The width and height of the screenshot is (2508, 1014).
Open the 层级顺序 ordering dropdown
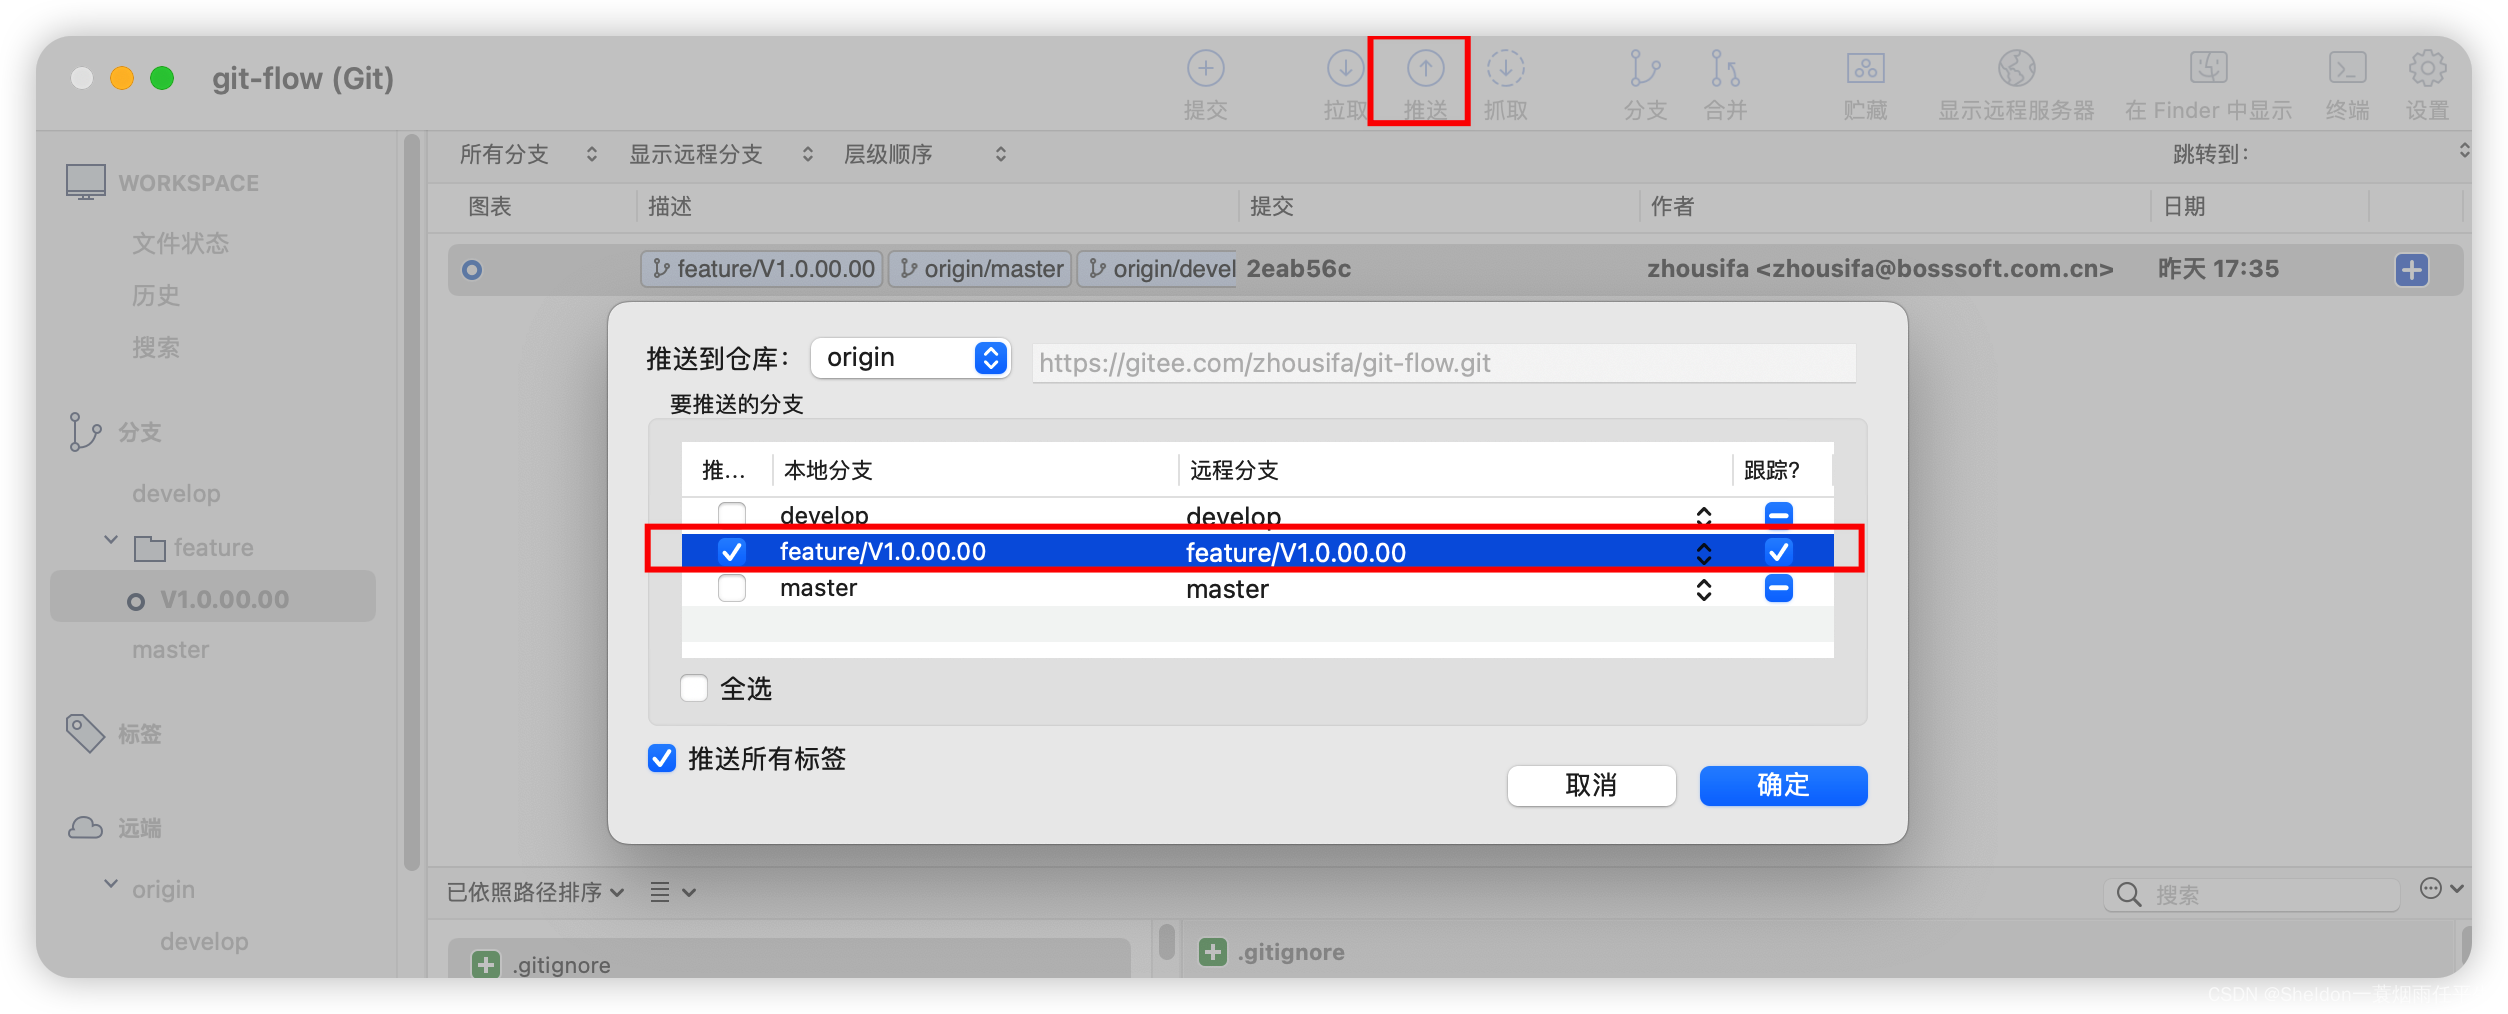(925, 154)
